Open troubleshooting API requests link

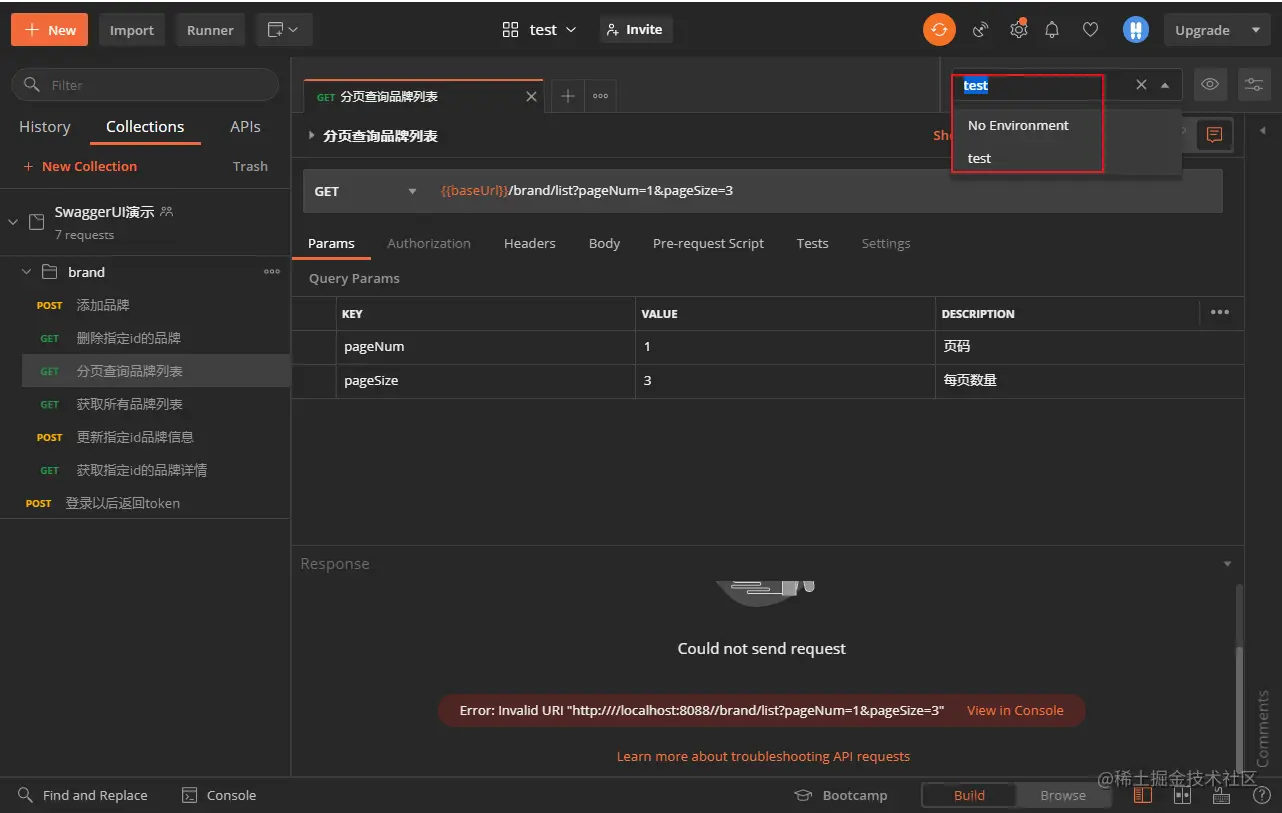pyautogui.click(x=763, y=756)
